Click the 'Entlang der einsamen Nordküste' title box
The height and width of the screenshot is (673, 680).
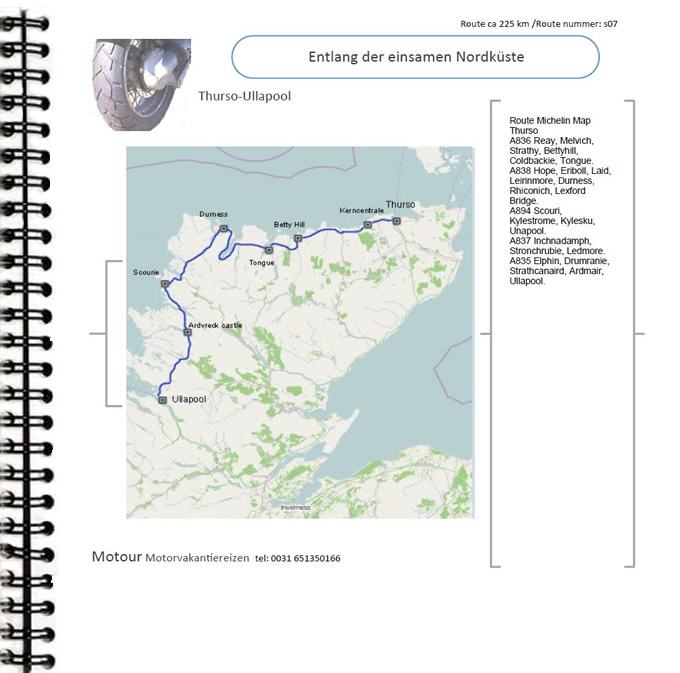click(x=415, y=58)
